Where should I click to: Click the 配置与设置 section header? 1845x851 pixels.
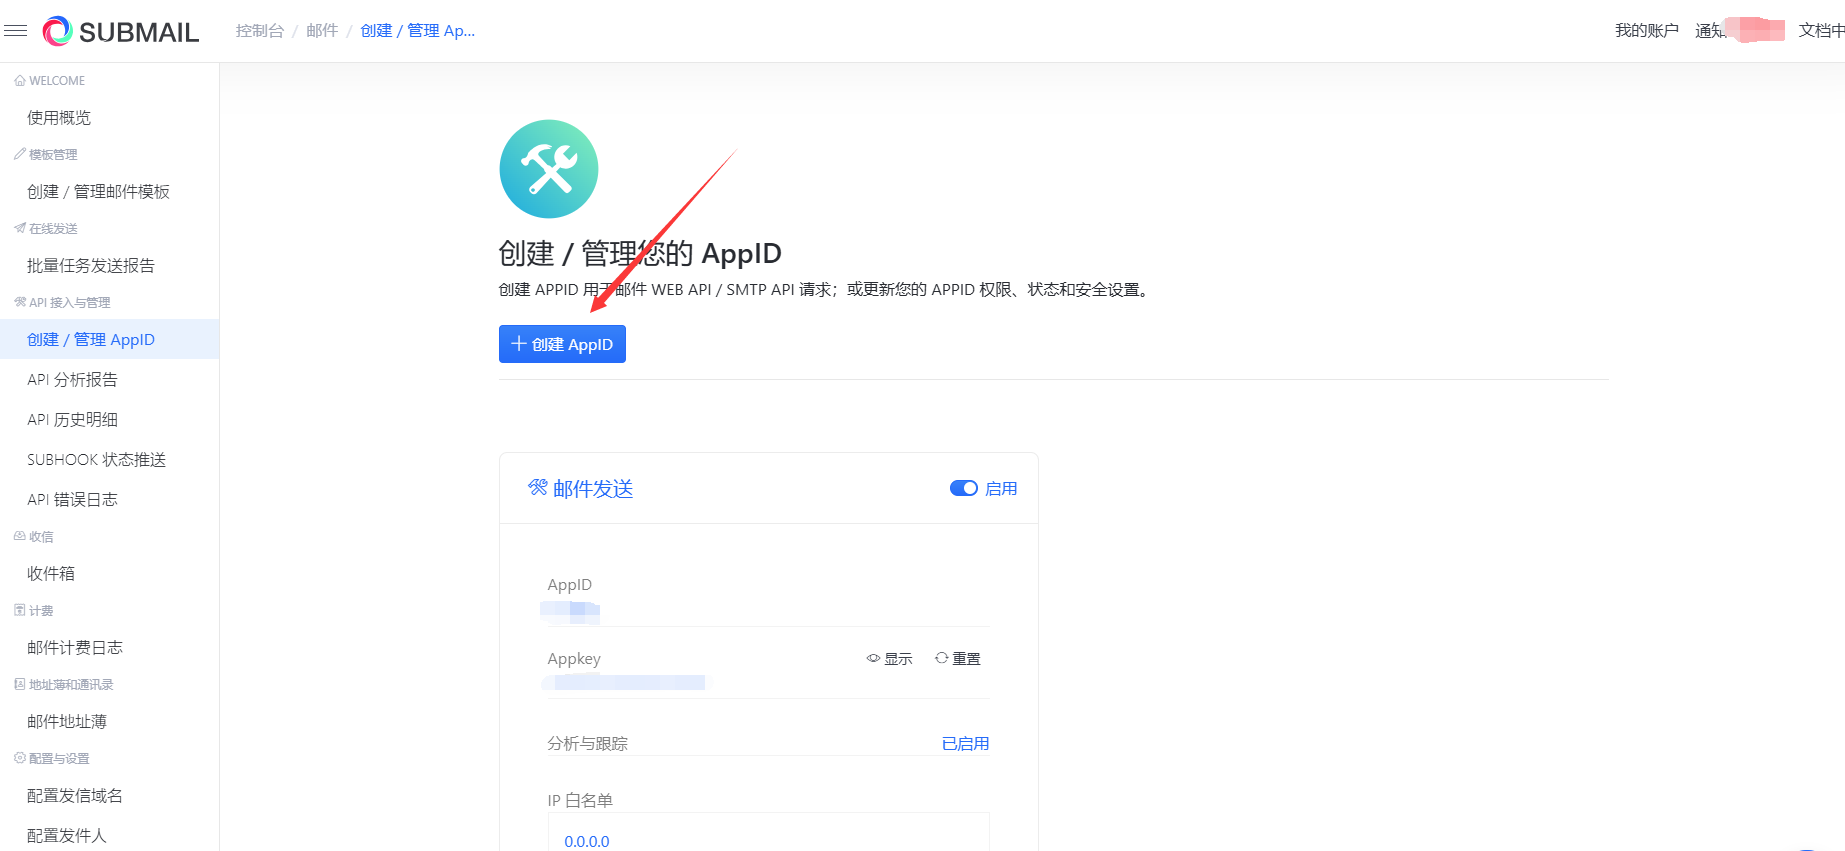[52, 759]
